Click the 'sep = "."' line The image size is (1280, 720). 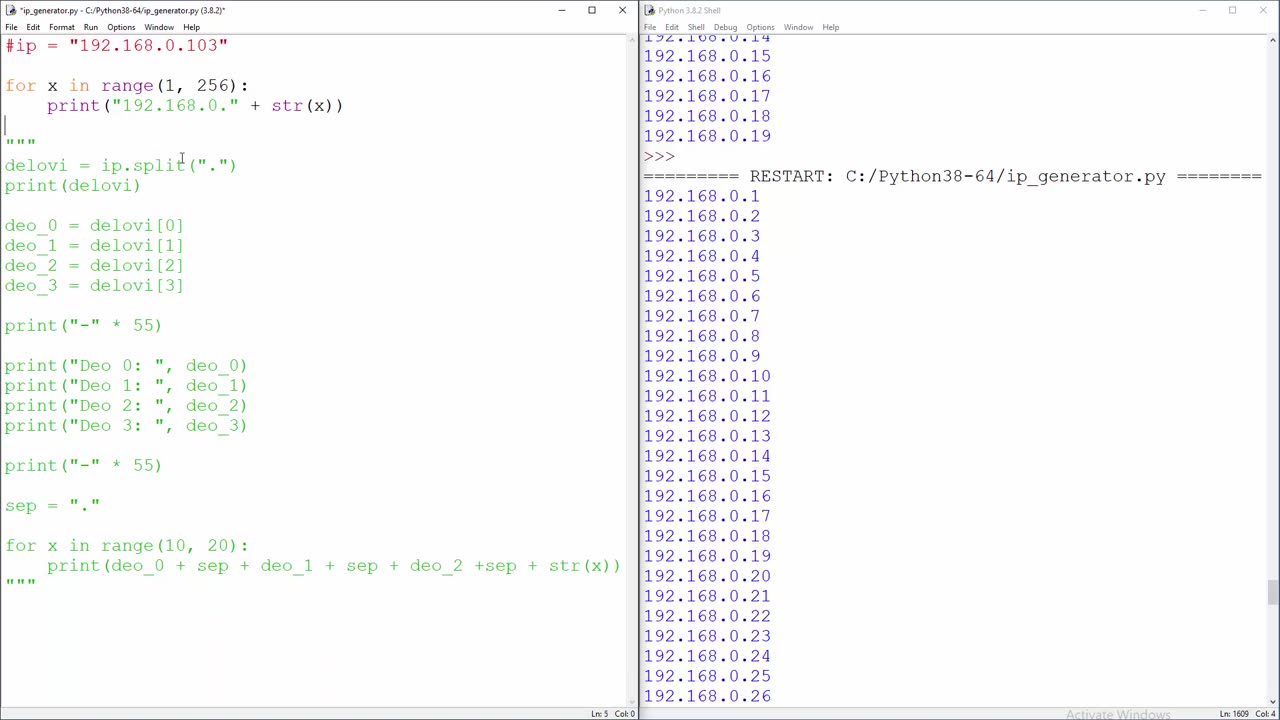tap(52, 506)
